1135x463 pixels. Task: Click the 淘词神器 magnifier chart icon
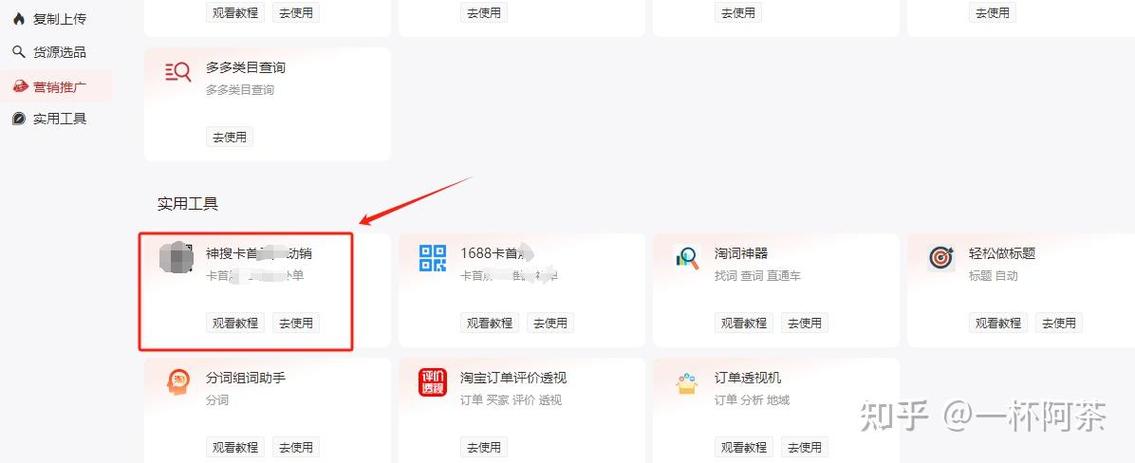click(x=687, y=258)
